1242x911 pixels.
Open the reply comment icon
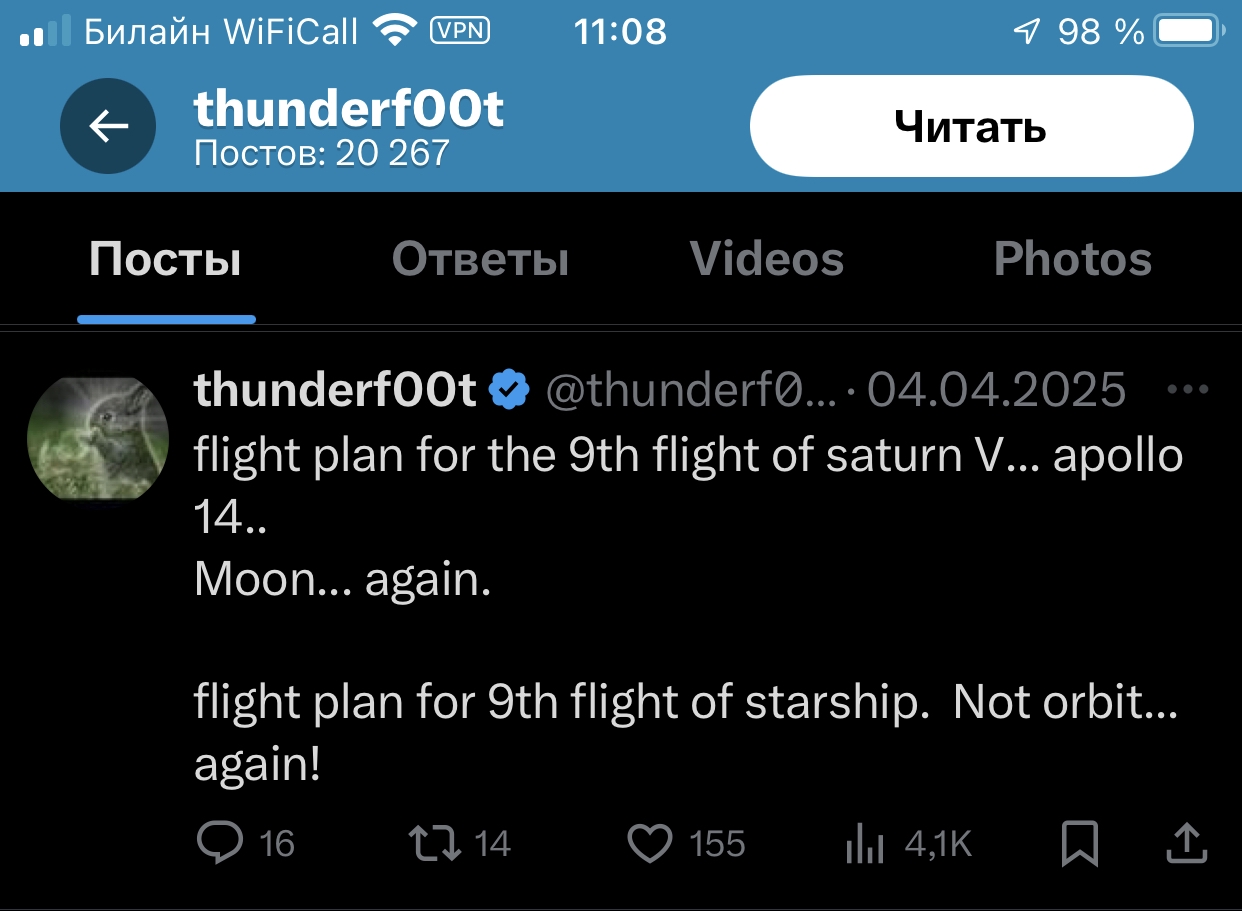click(218, 843)
